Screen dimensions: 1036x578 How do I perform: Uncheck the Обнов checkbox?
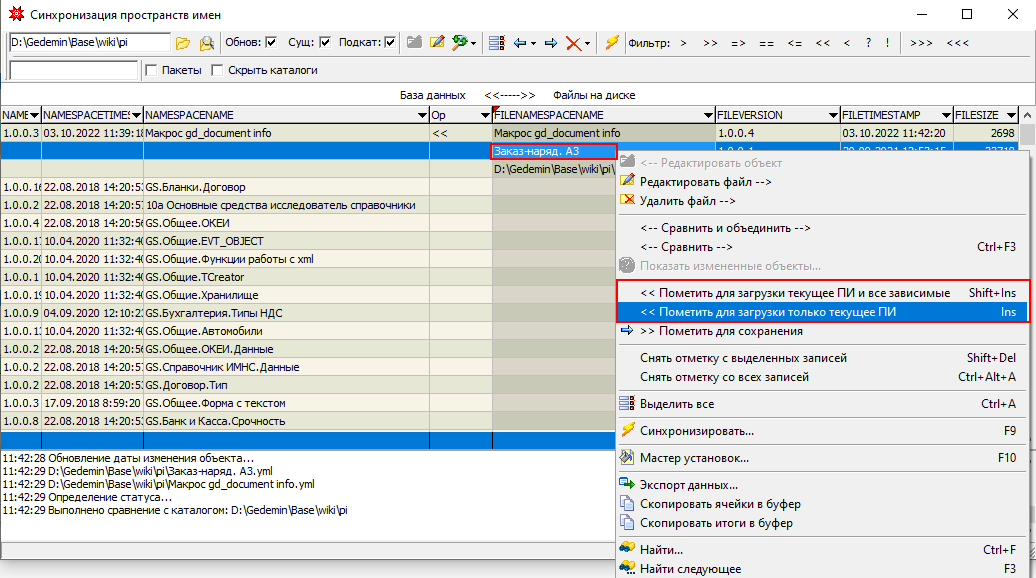(x=271, y=43)
